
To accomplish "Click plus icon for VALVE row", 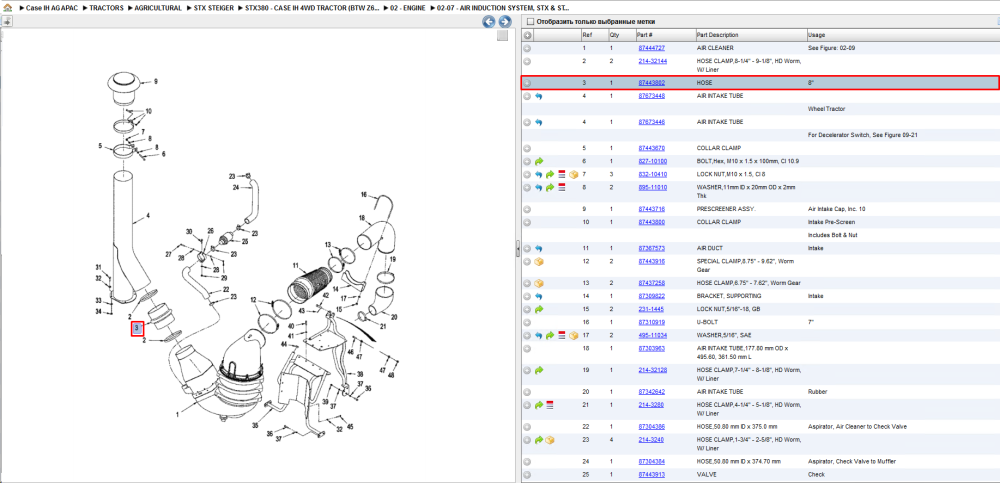I will (527, 475).
